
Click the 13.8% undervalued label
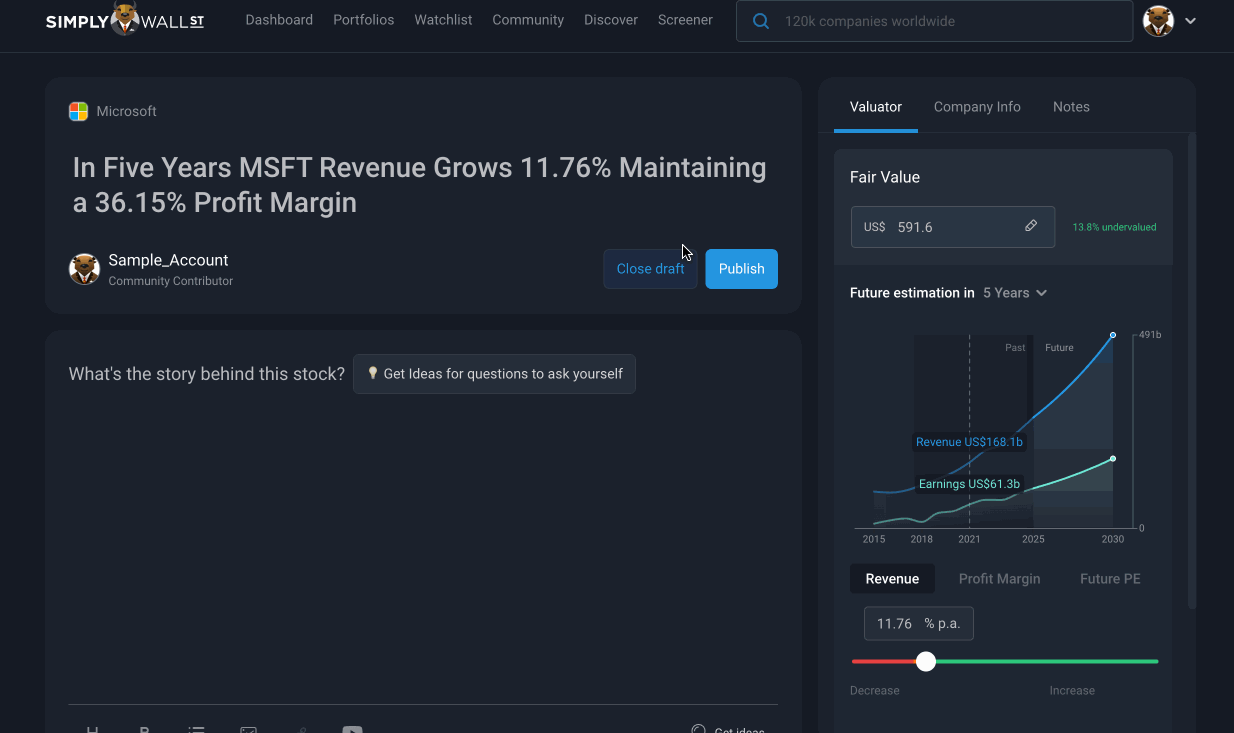pyautogui.click(x=1114, y=227)
